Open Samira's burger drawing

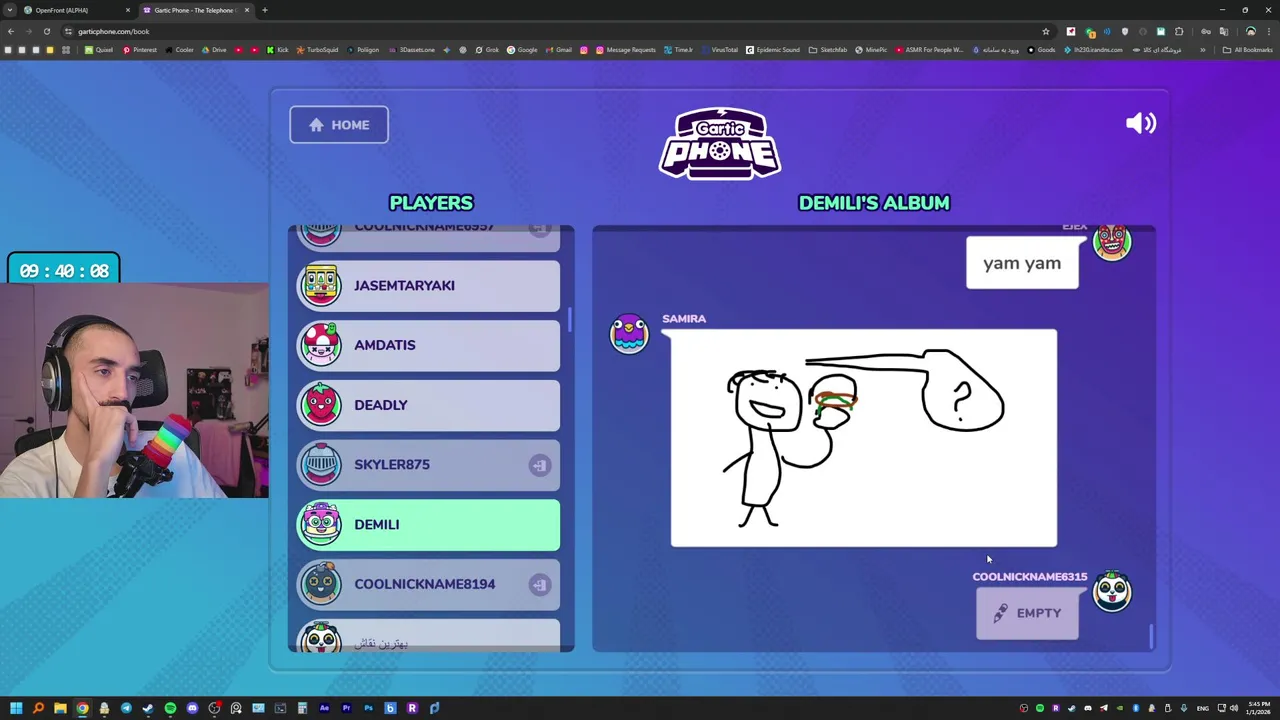[x=863, y=438]
